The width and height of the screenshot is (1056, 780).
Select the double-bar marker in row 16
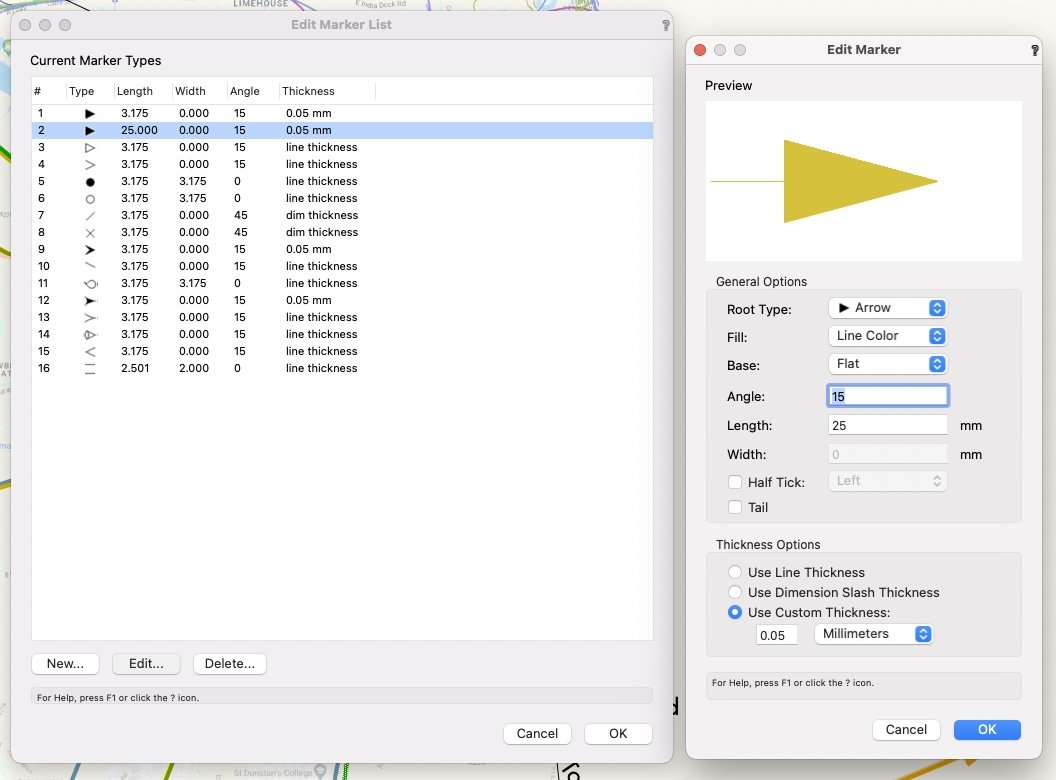coord(90,368)
